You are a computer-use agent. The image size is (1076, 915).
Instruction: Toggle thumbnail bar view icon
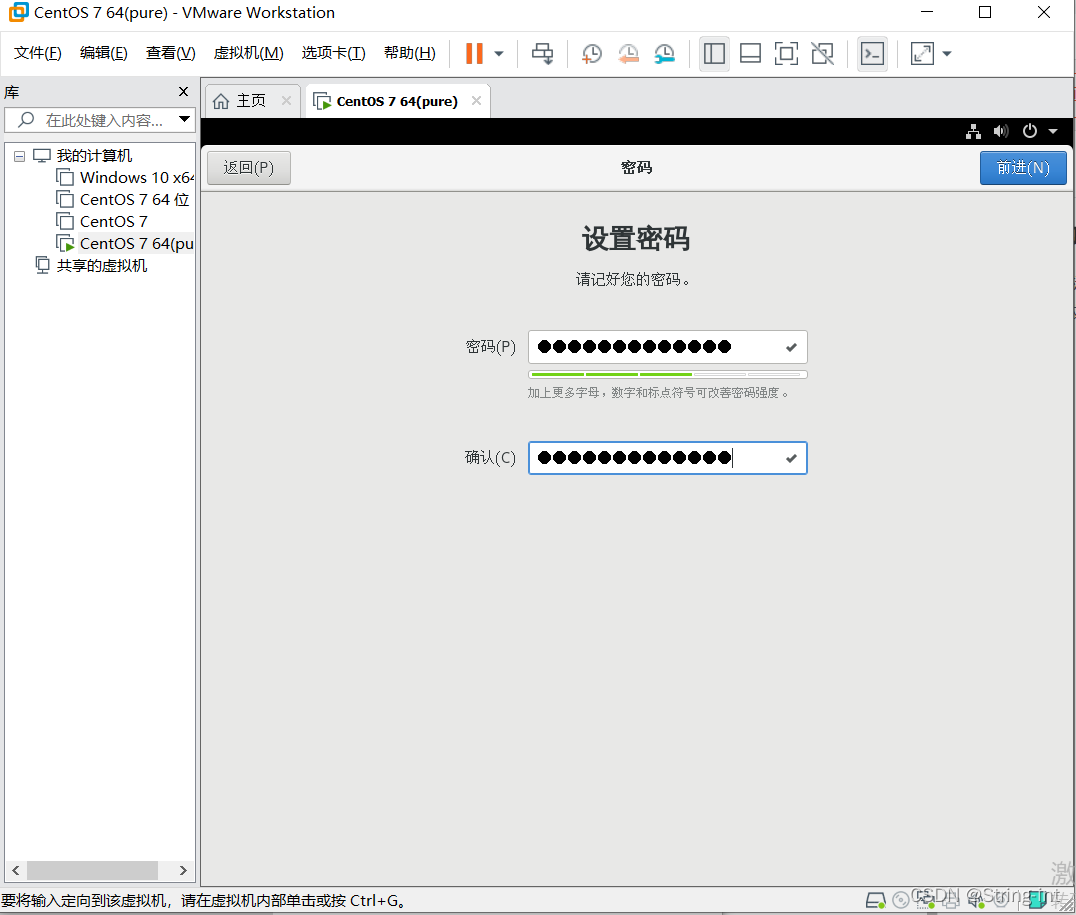coord(750,53)
